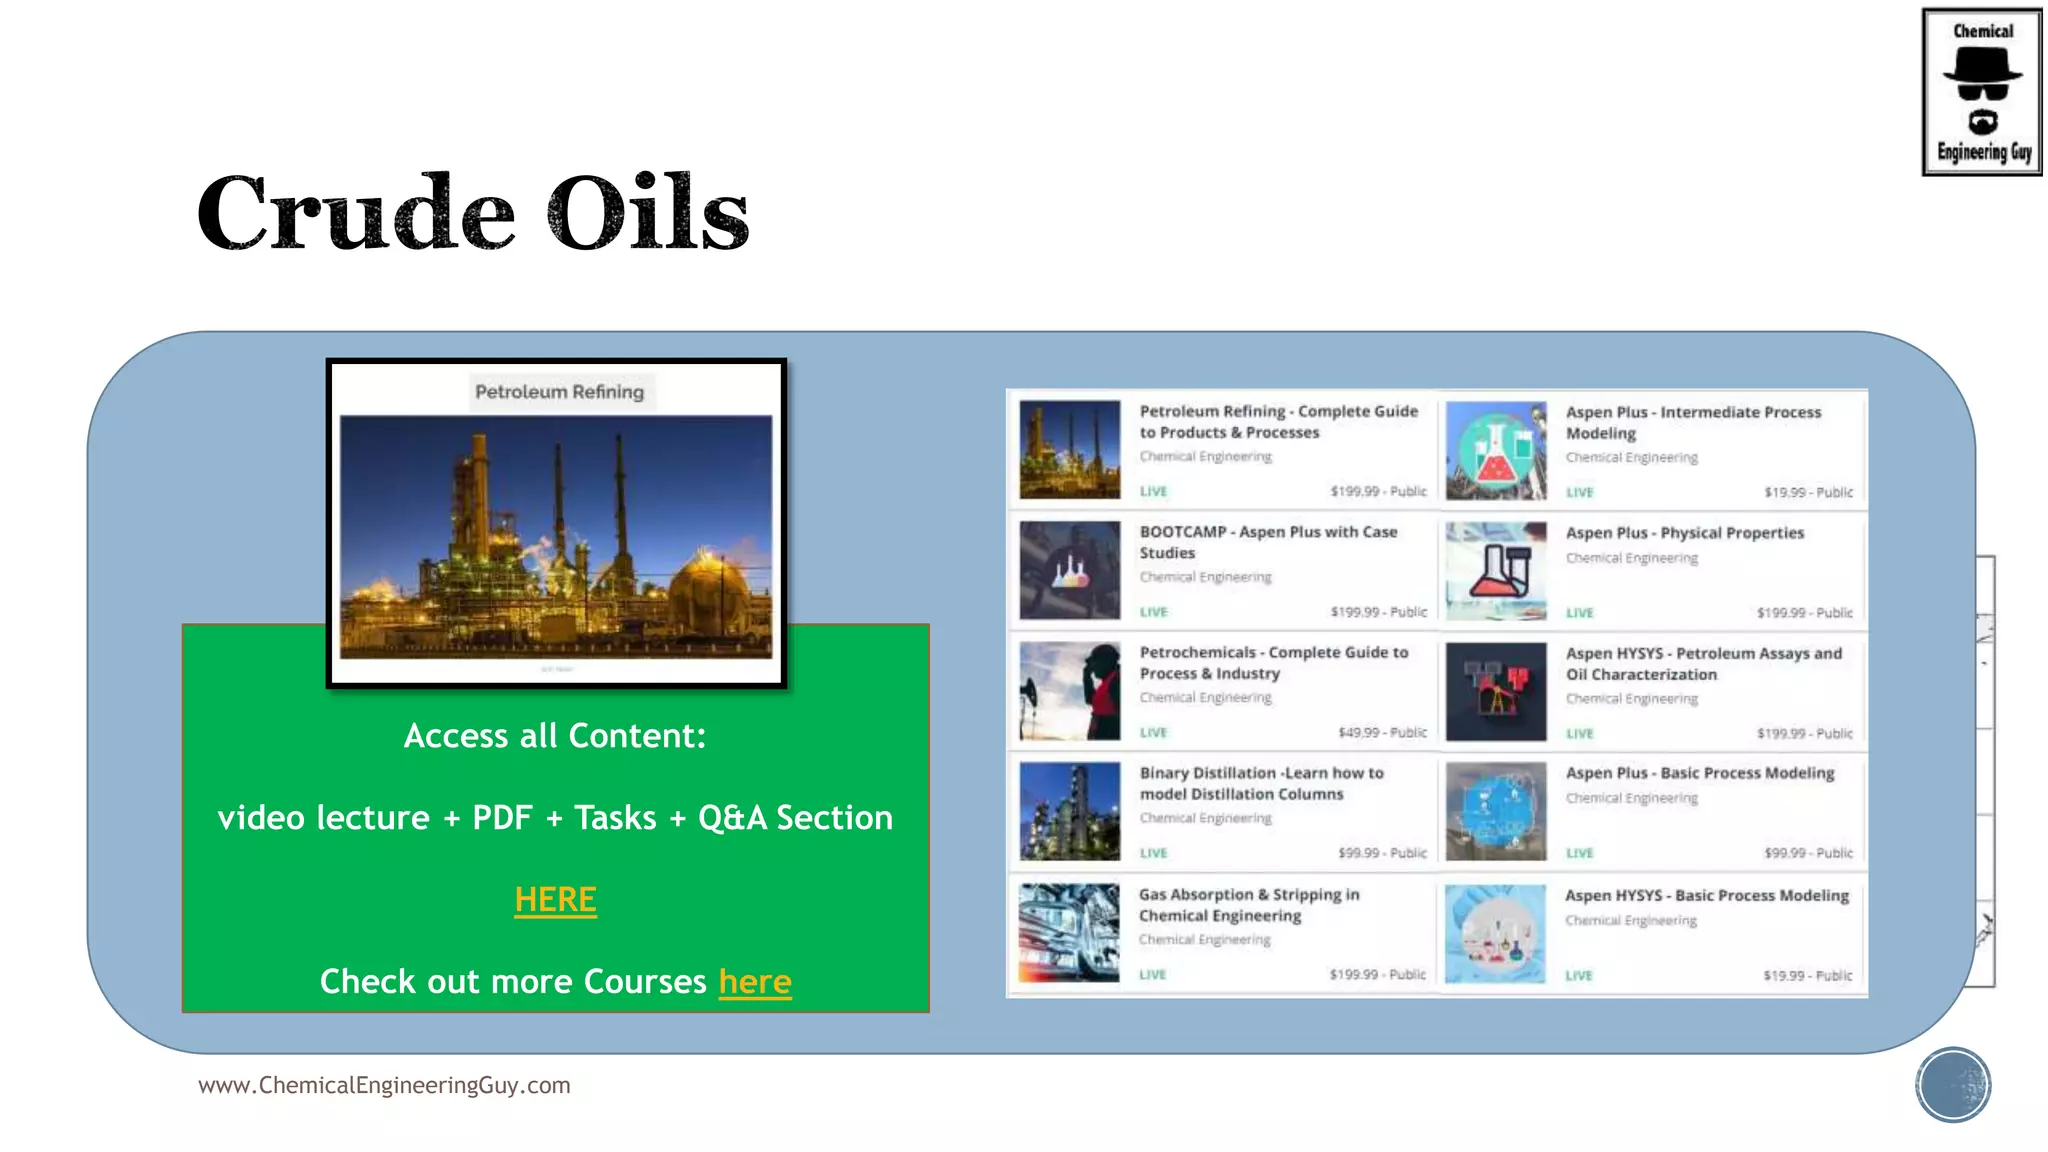Open Aspen HYSYS Basic Process Modeling thumbnail
Image resolution: width=2048 pixels, height=1152 pixels.
click(x=1495, y=934)
